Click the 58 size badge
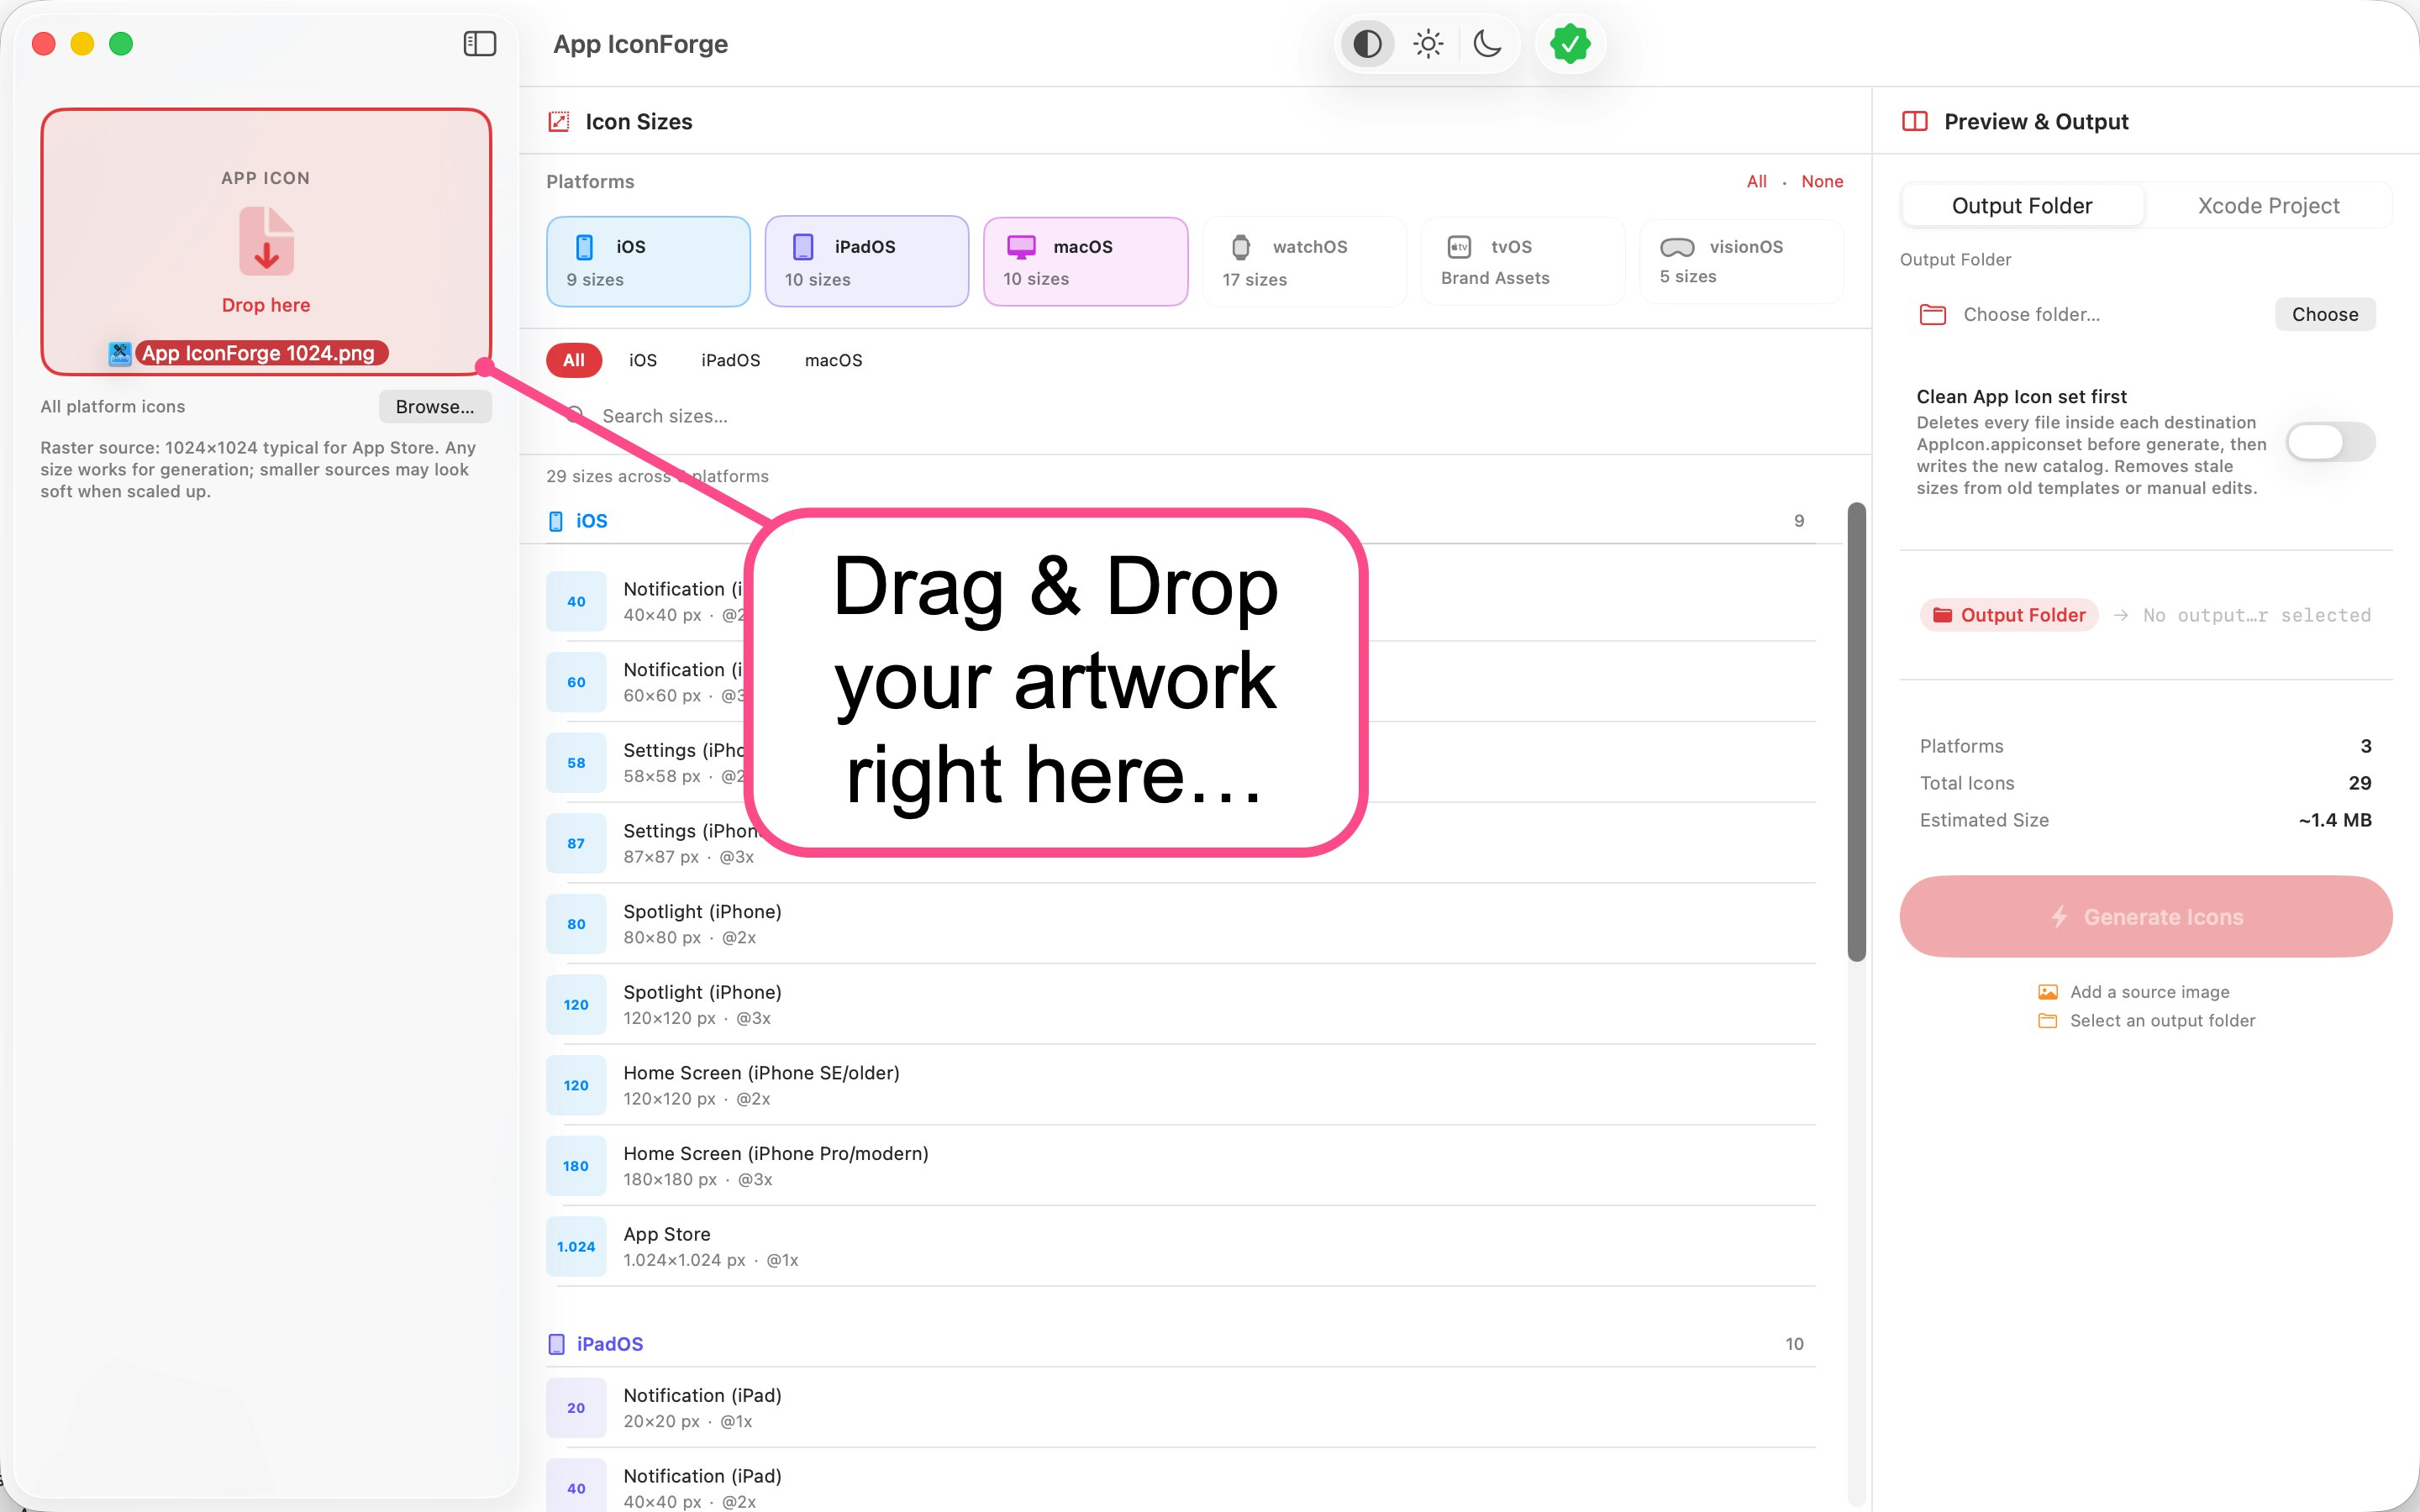This screenshot has width=2420, height=1512. point(576,763)
